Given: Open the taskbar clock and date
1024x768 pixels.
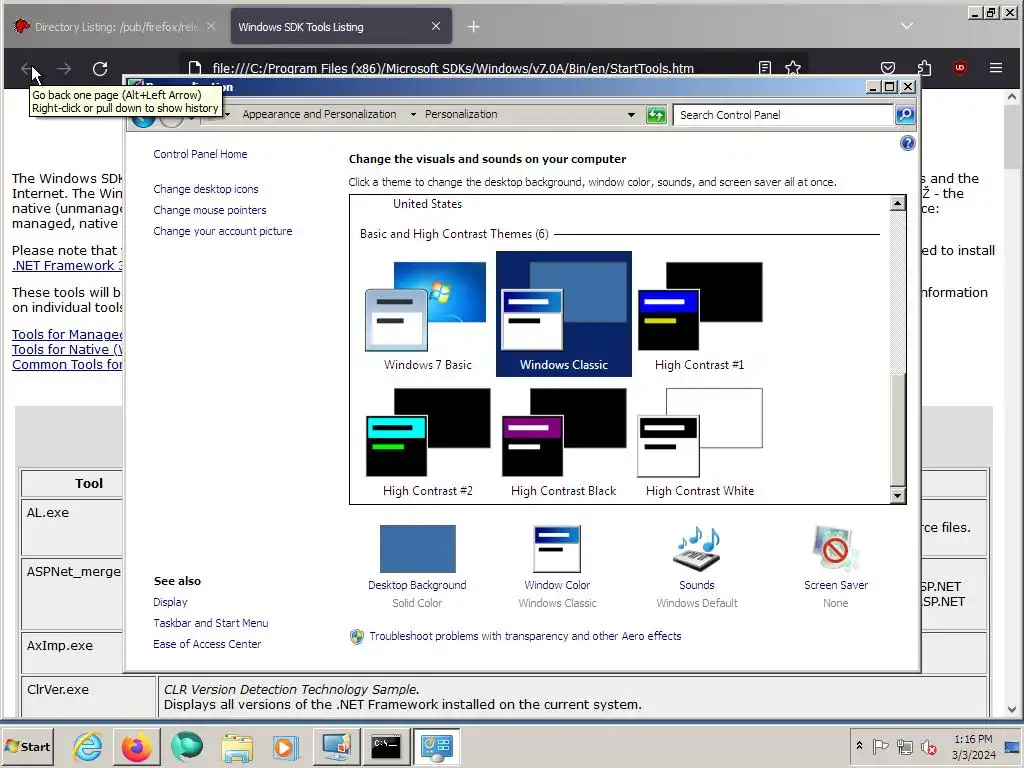Looking at the screenshot, I should tap(973, 746).
